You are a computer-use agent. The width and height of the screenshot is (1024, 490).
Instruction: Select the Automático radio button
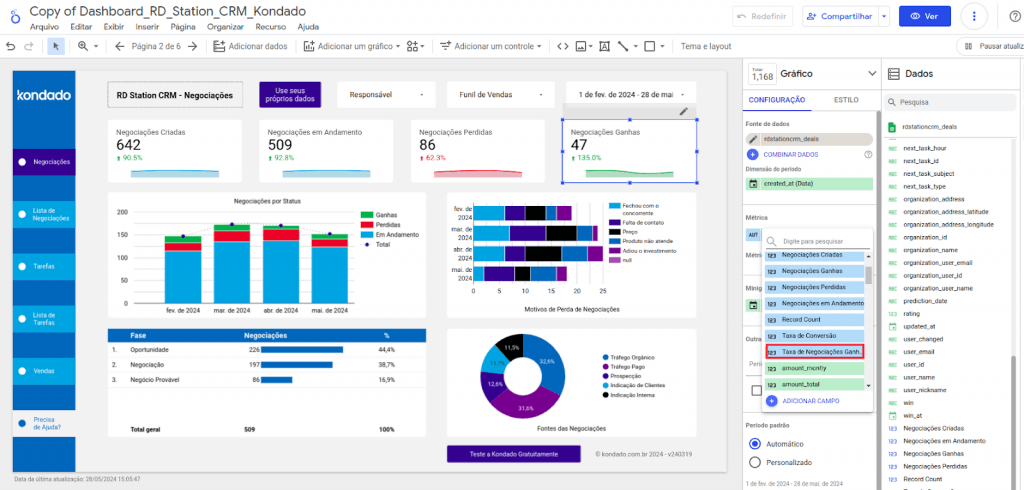(755, 443)
